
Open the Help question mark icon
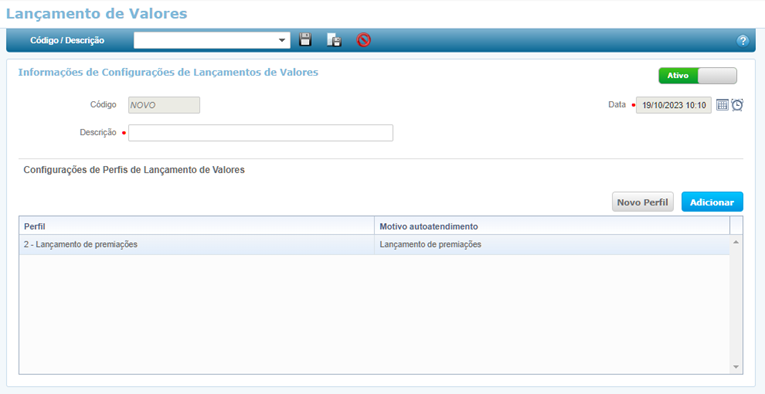tap(742, 41)
